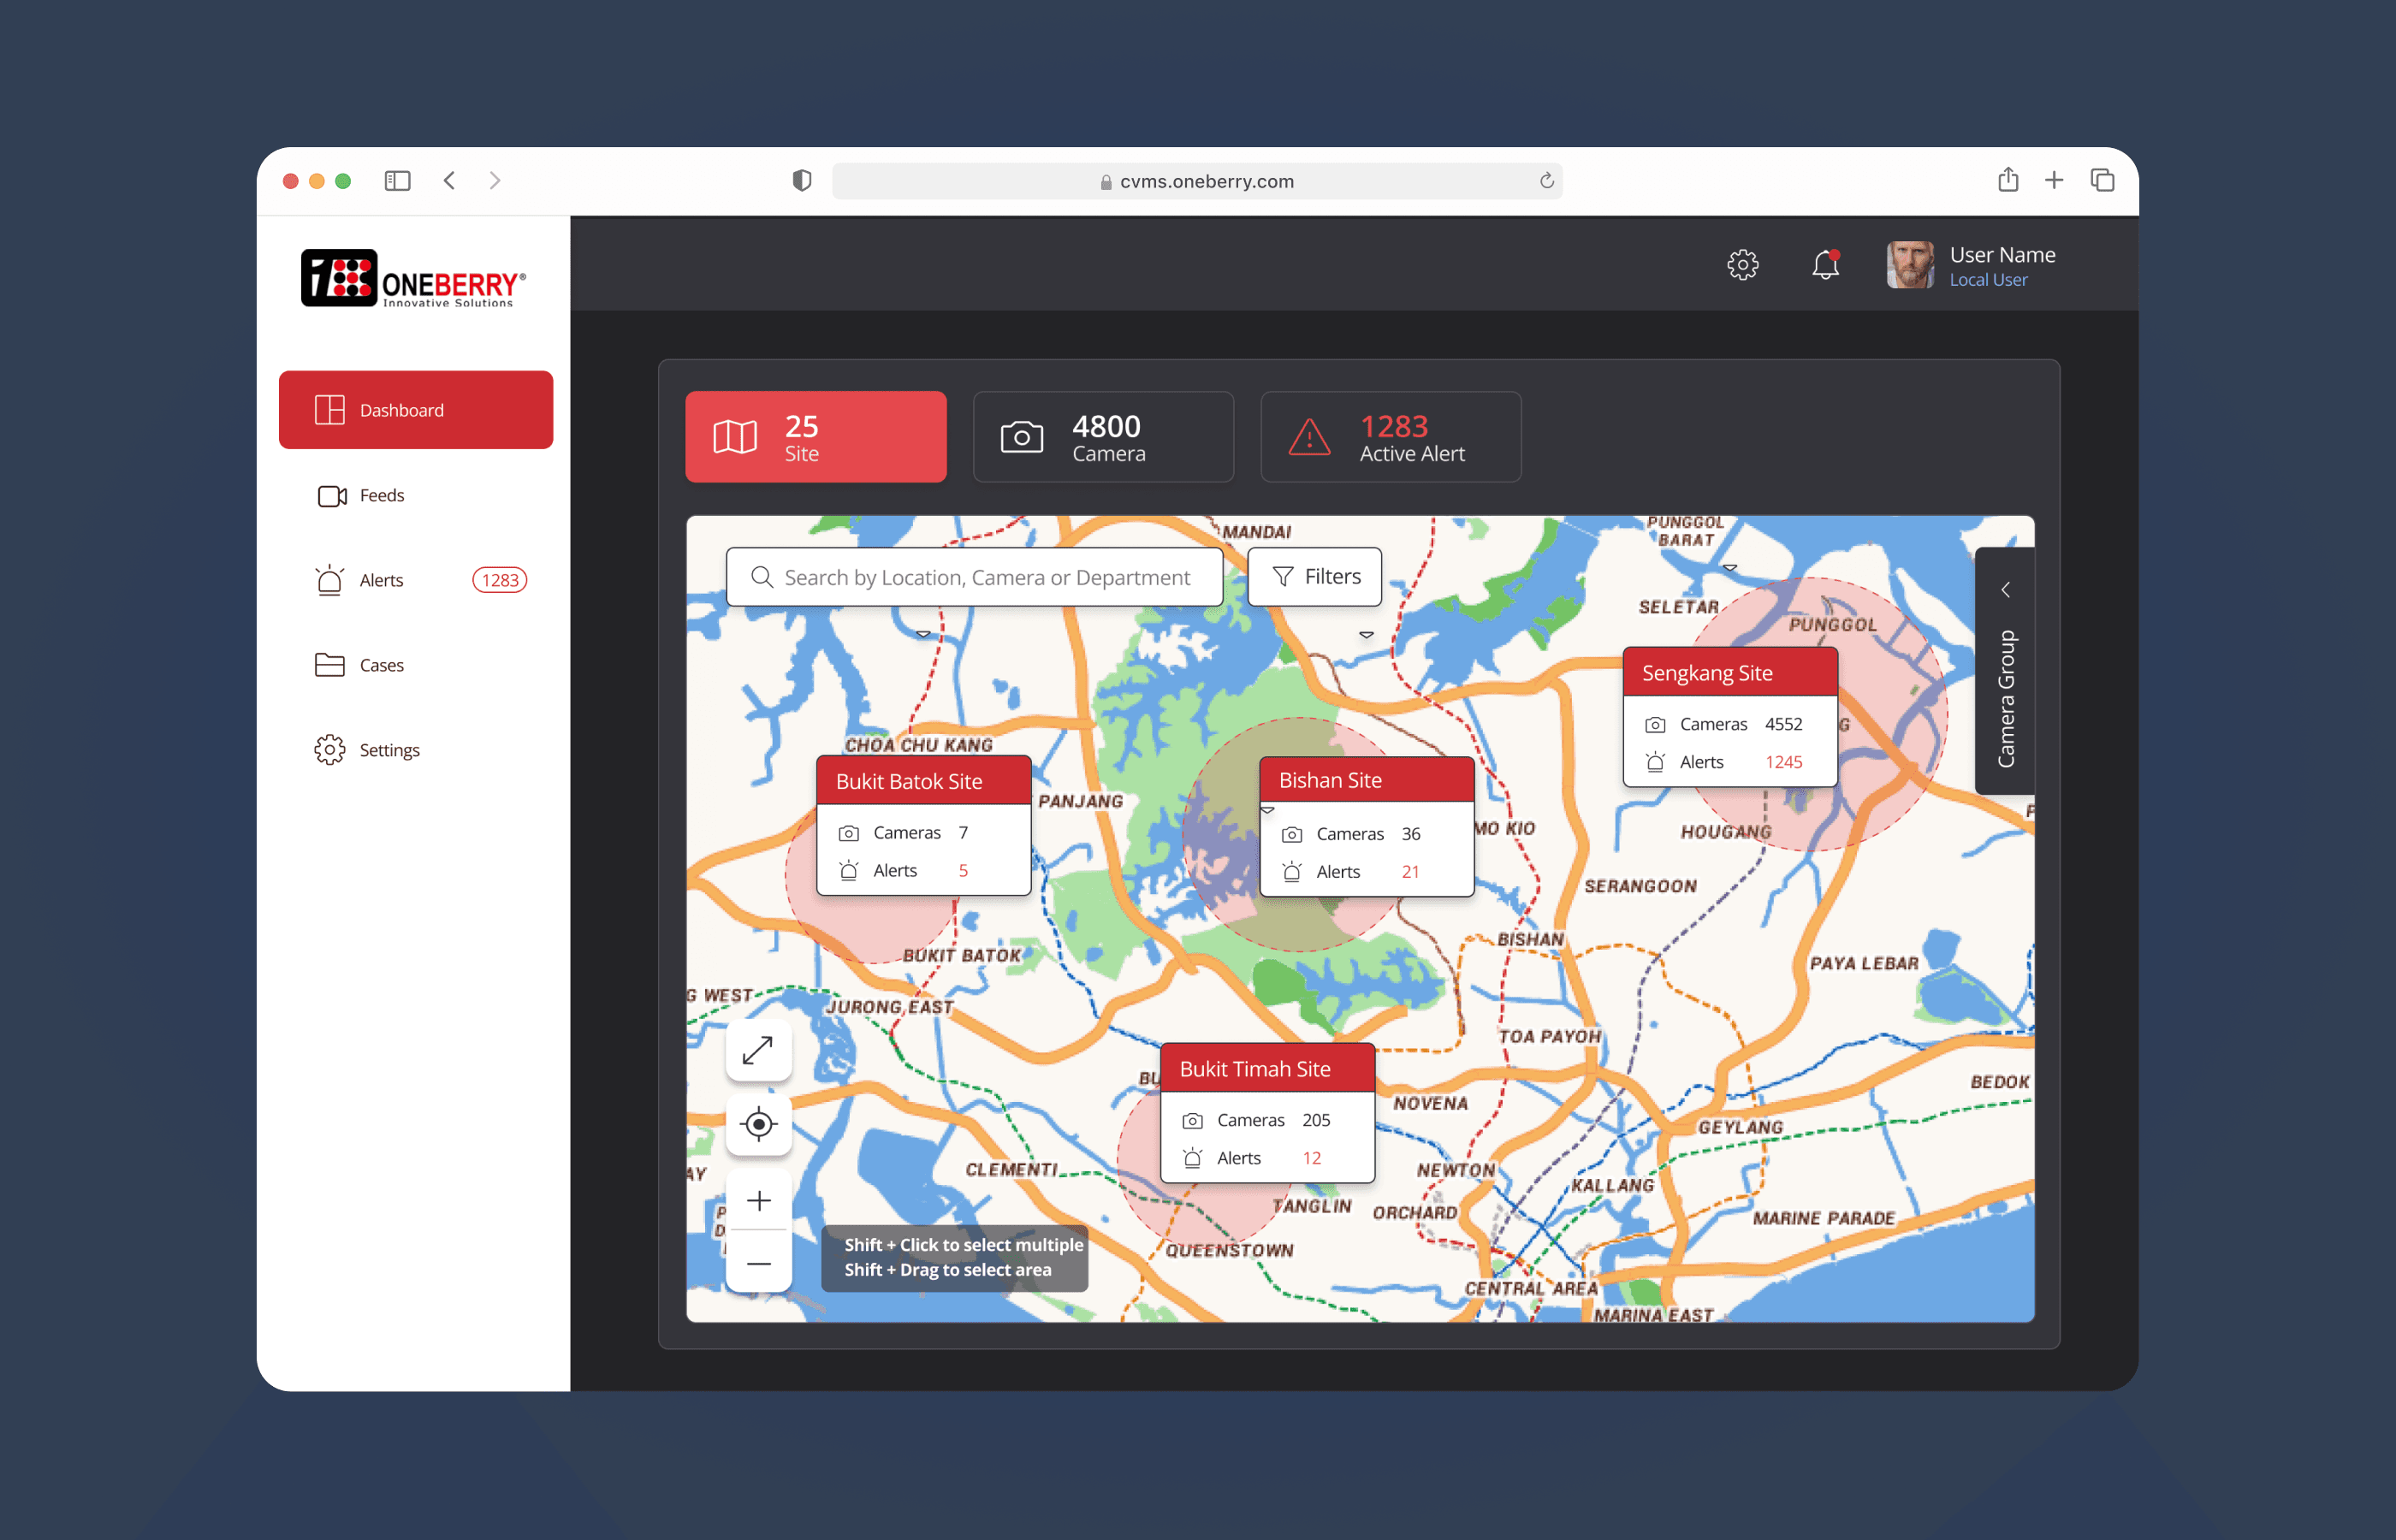Zoom in with the plus button
Viewport: 2396px width, 1540px height.
[759, 1200]
